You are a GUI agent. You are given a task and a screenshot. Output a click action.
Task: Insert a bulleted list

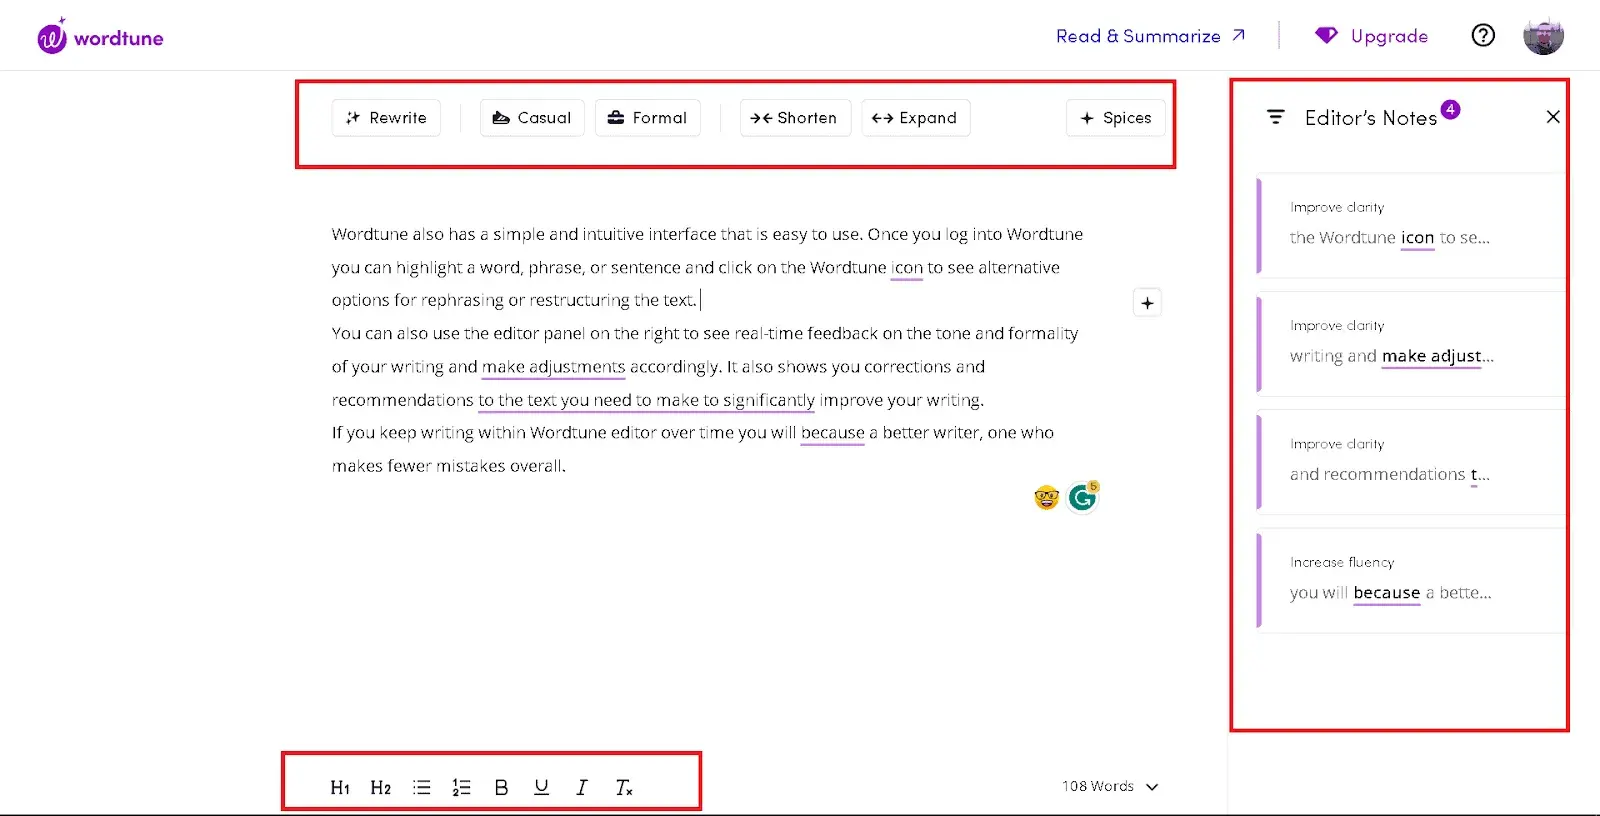point(422,787)
